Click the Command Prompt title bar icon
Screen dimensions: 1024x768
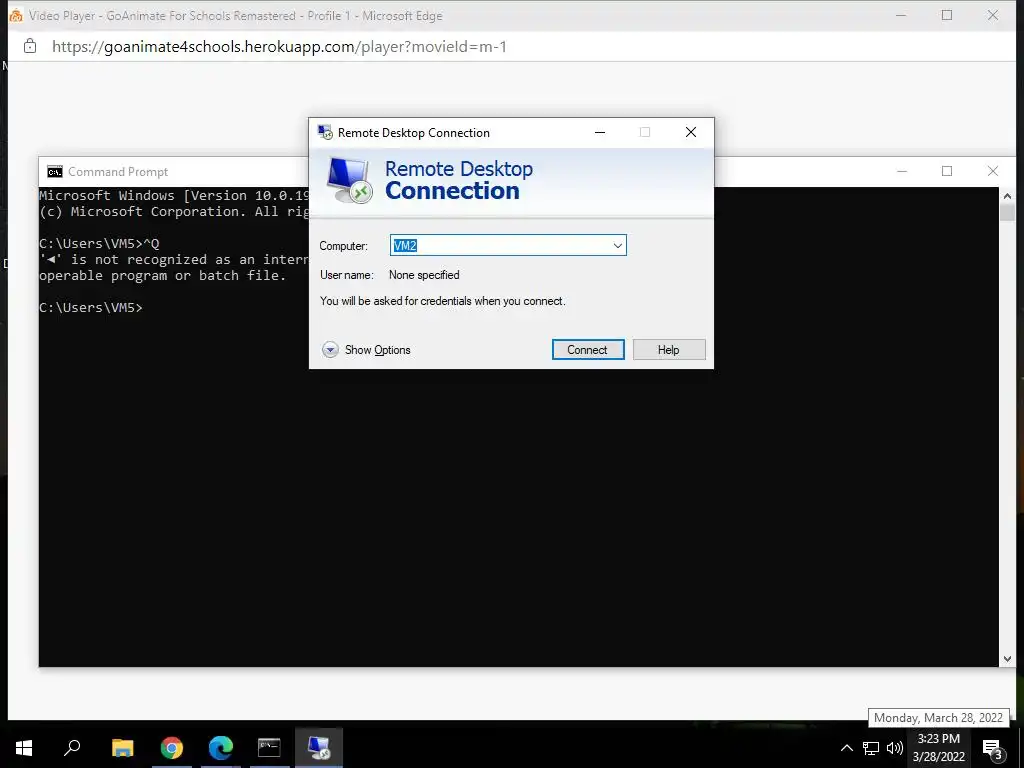pyautogui.click(x=55, y=172)
